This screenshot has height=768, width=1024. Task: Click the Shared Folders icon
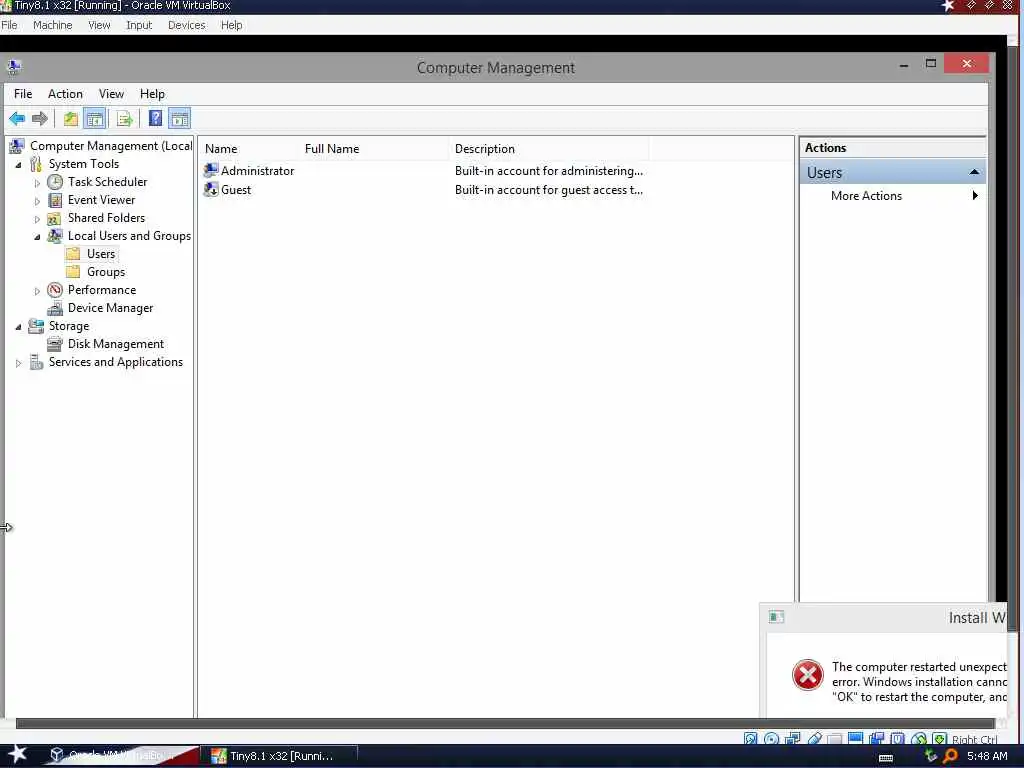[54, 218]
